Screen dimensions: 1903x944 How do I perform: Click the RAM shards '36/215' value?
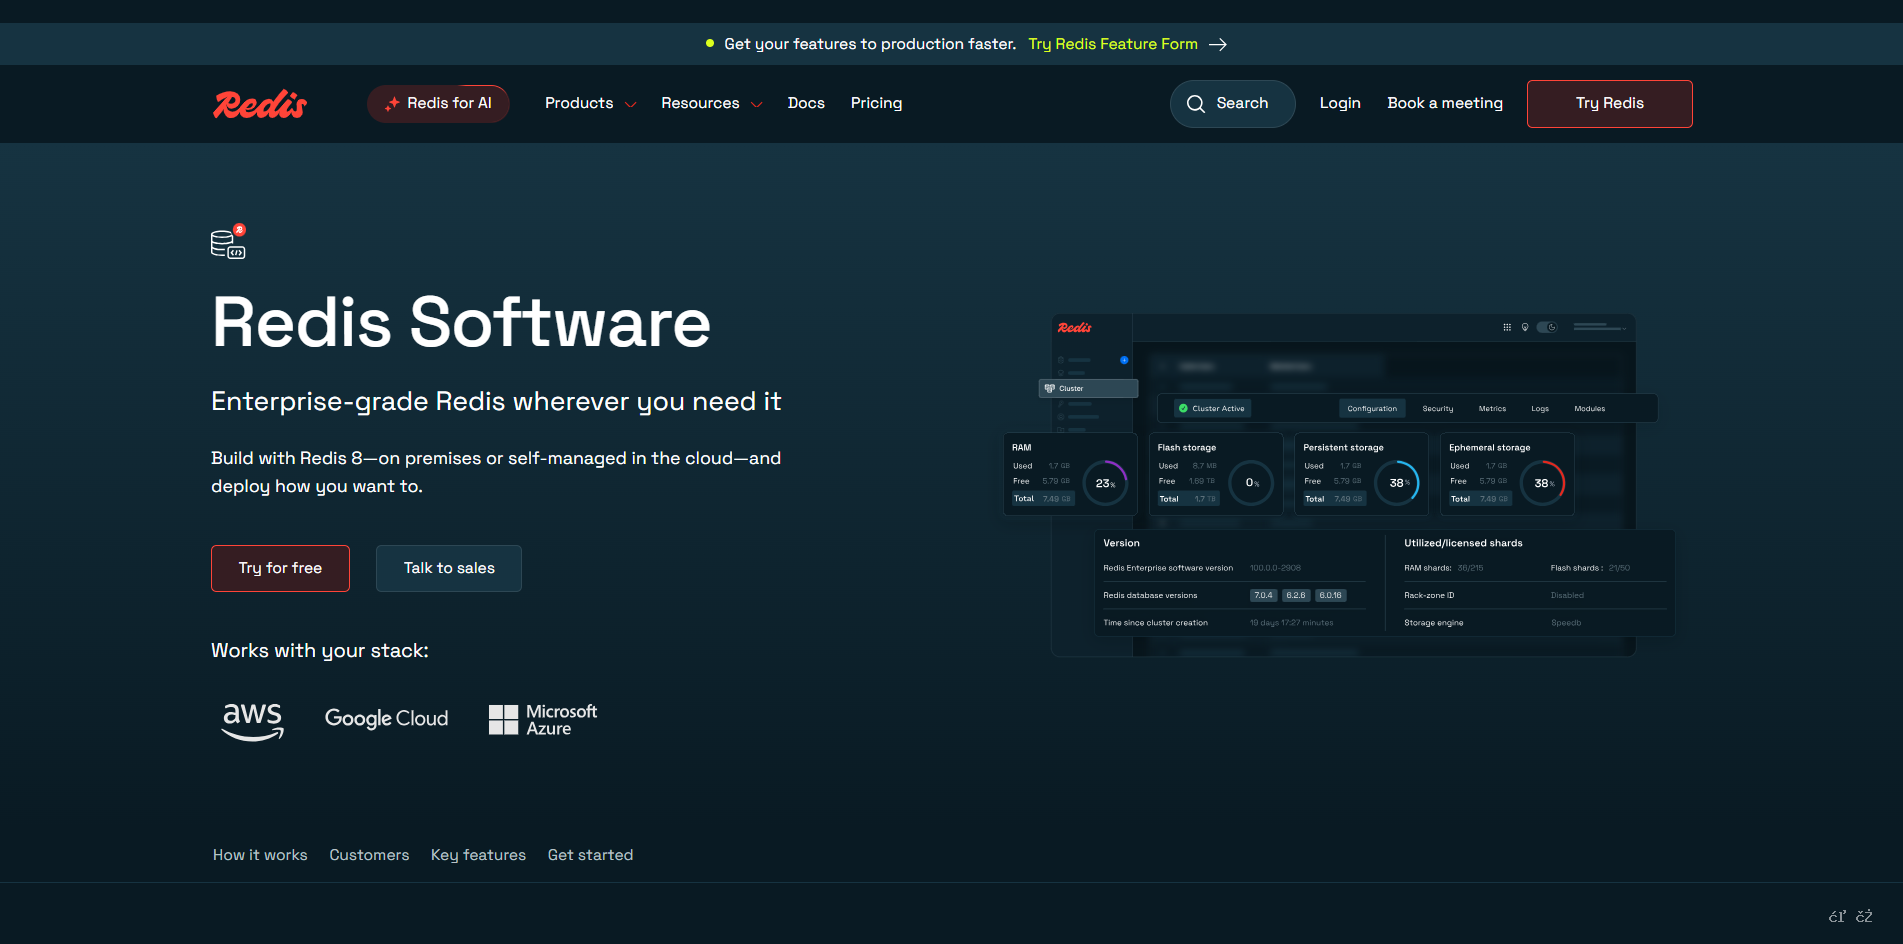[x=1470, y=568]
